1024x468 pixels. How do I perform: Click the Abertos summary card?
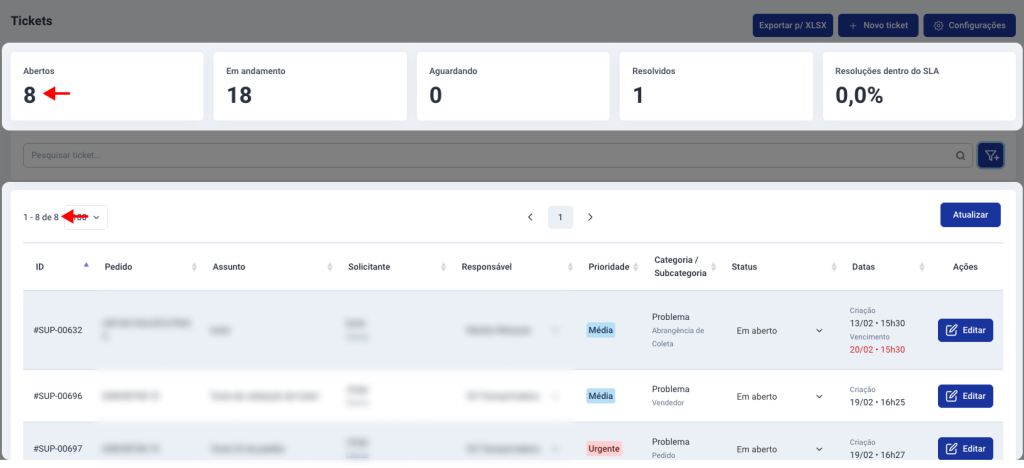(x=107, y=86)
